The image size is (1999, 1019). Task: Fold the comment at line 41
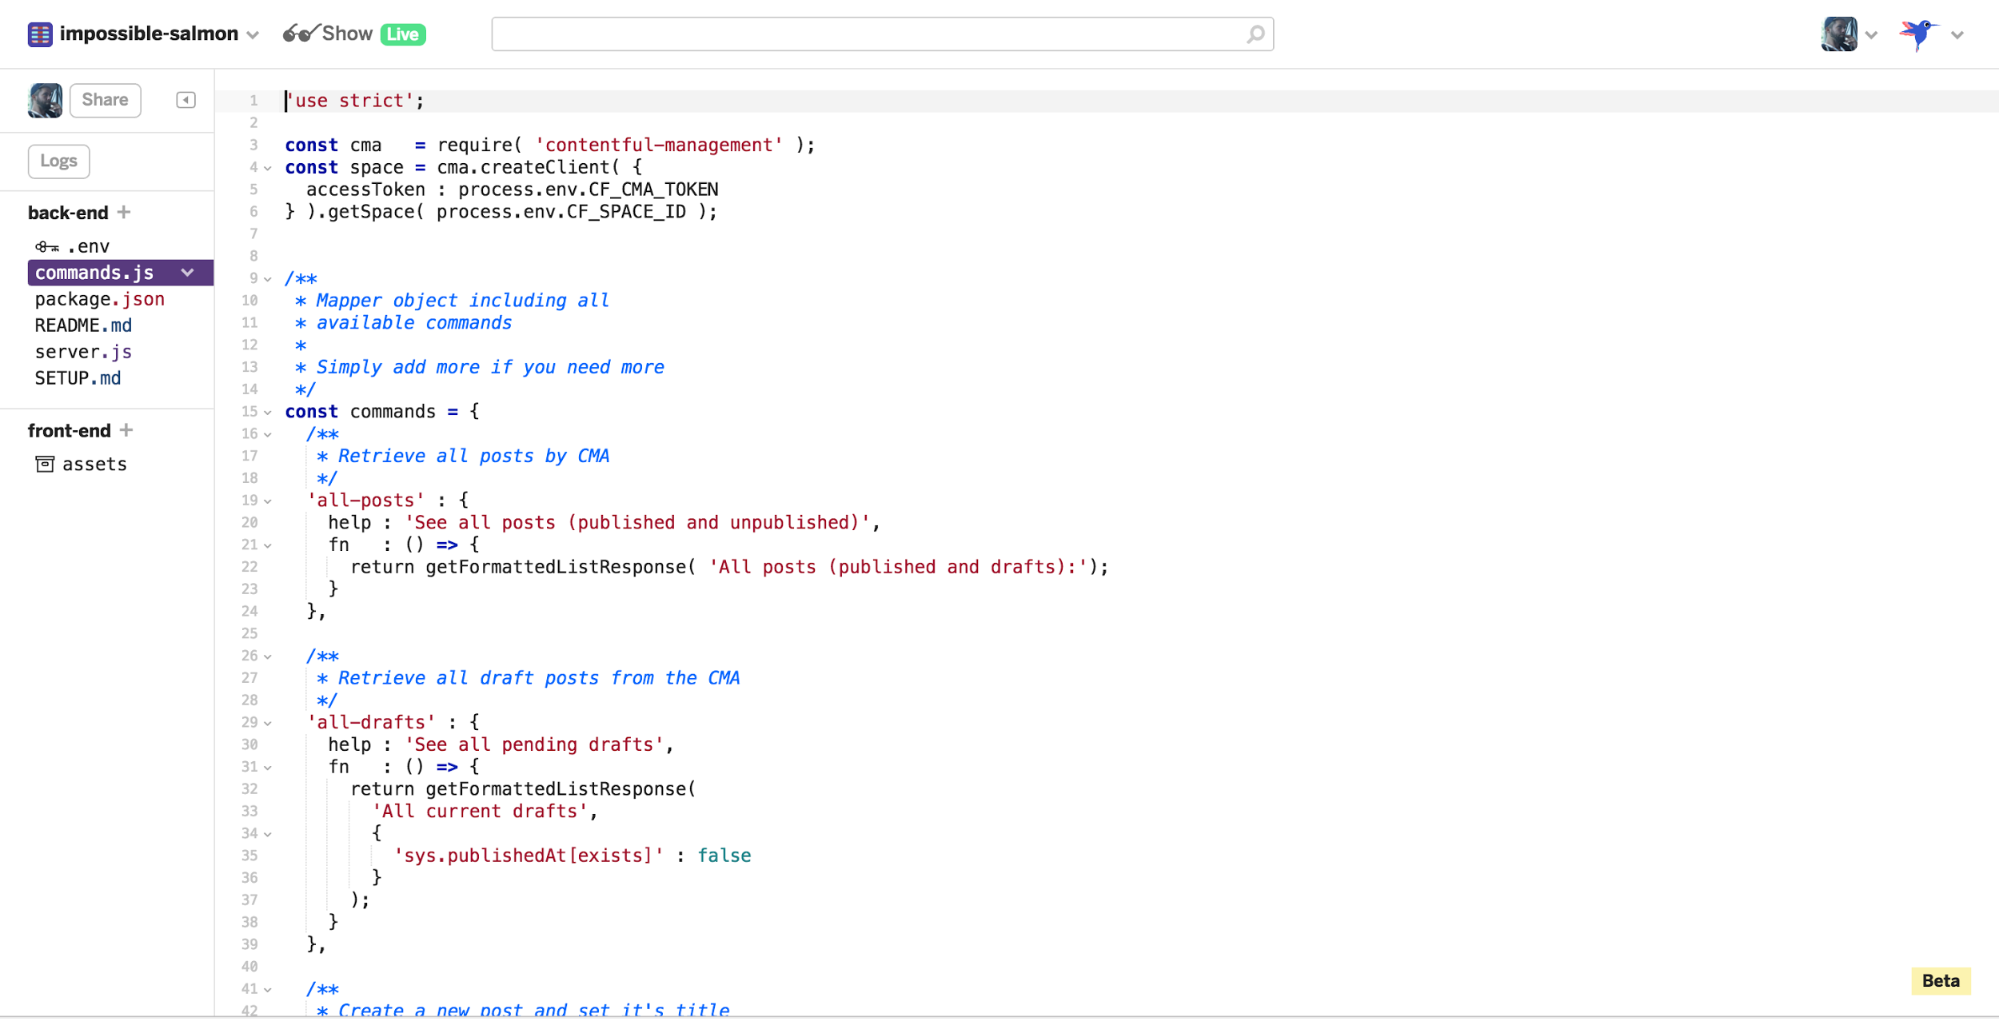click(x=268, y=989)
